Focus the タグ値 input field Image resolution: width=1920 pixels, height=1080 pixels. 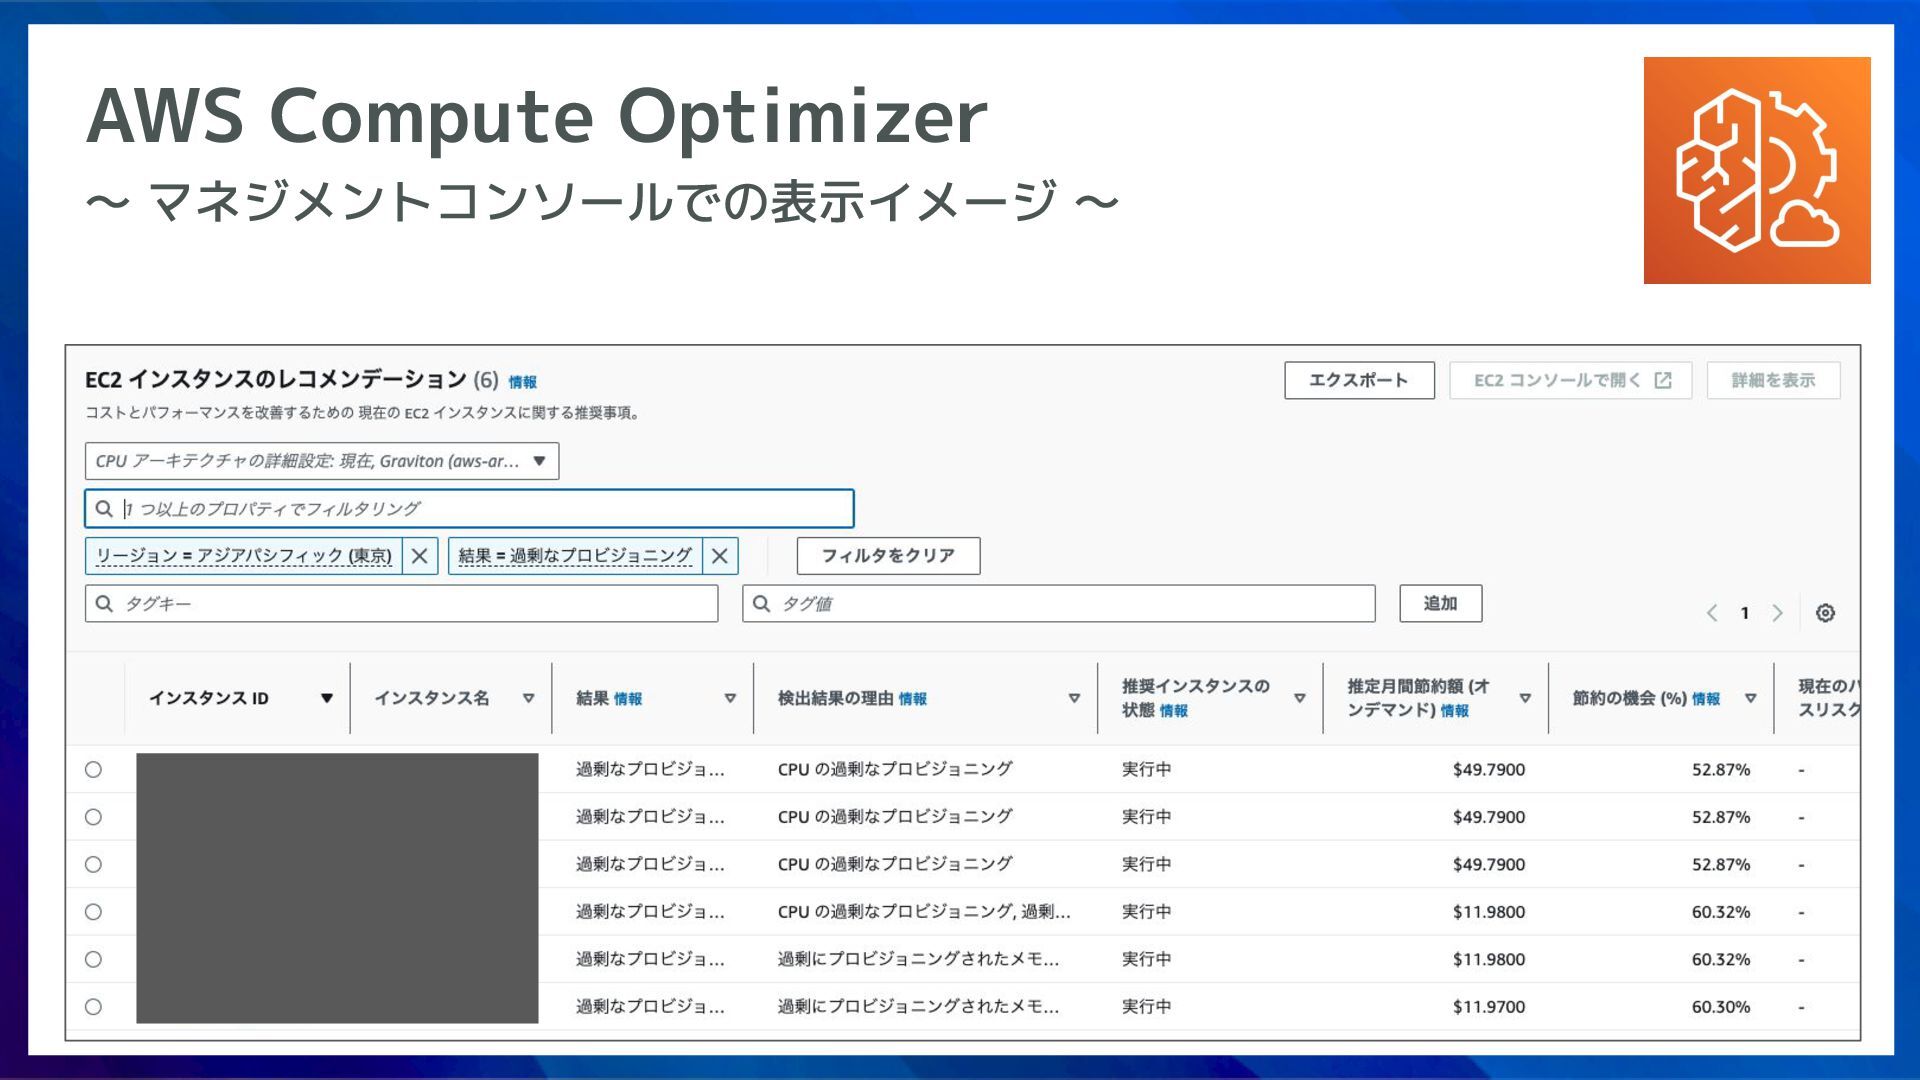pos(1058,604)
